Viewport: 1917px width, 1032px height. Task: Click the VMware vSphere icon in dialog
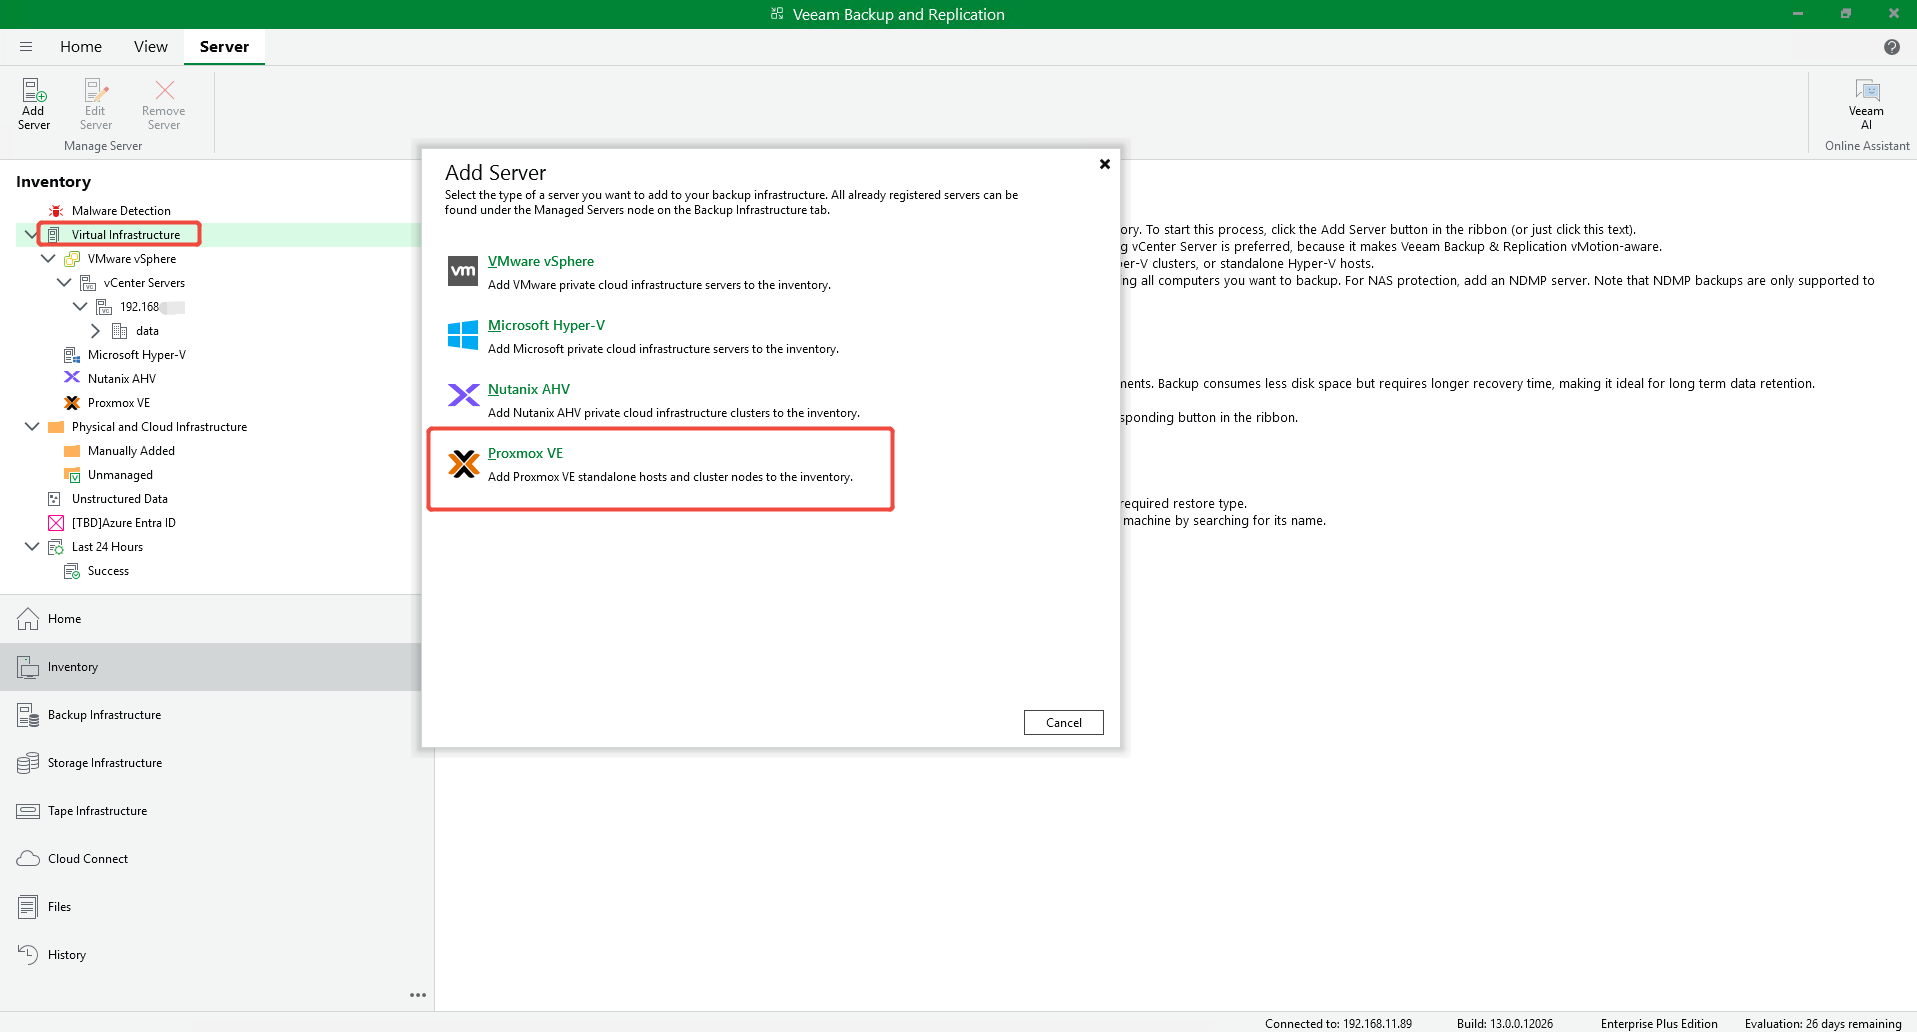463,271
